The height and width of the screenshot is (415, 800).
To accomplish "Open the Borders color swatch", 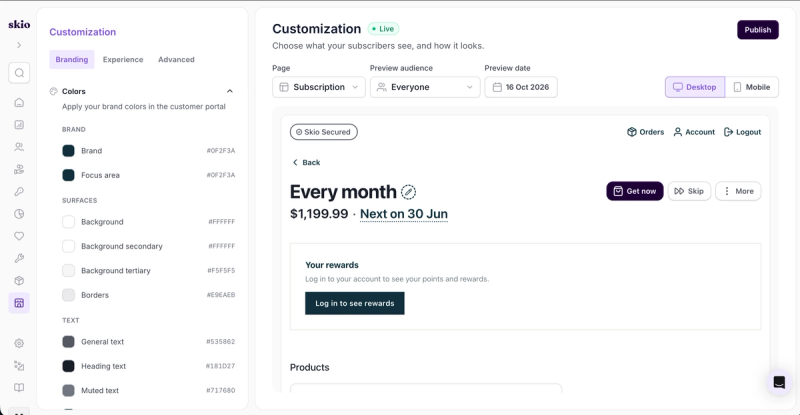I will coord(68,295).
